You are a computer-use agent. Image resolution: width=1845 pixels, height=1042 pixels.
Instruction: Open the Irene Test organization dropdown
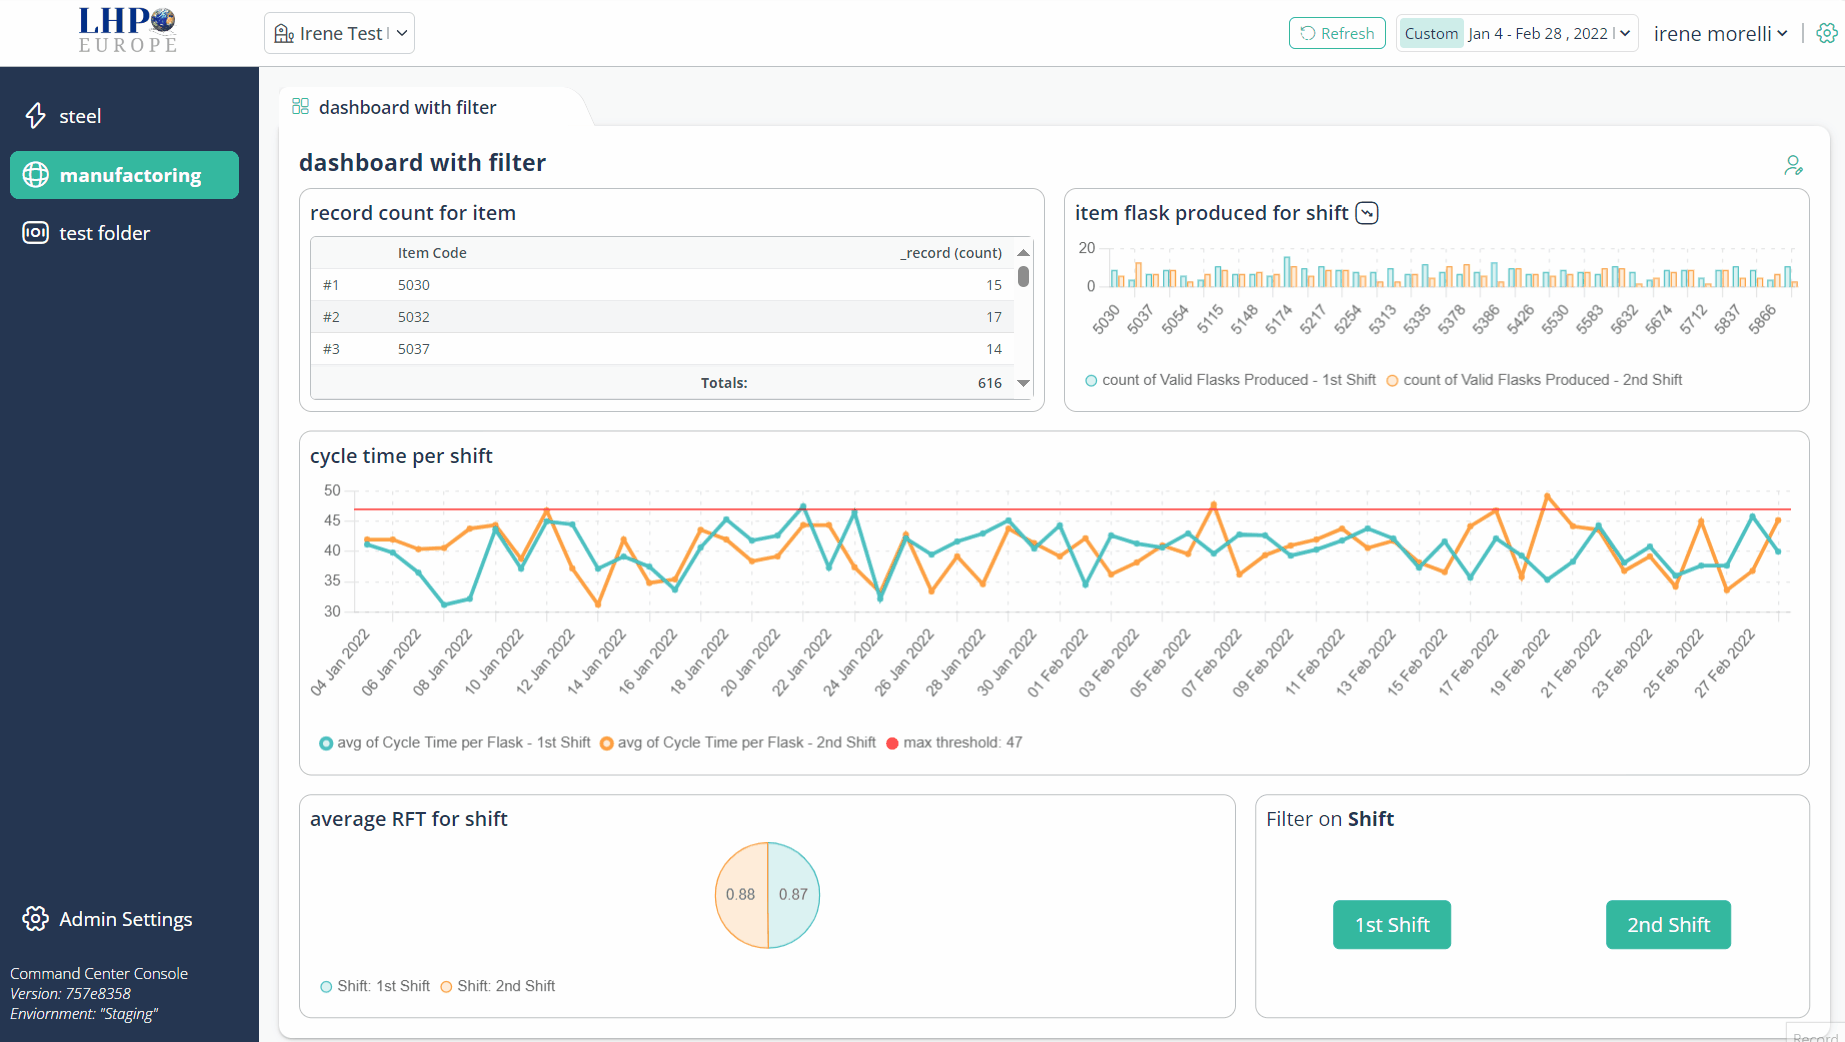click(x=339, y=34)
